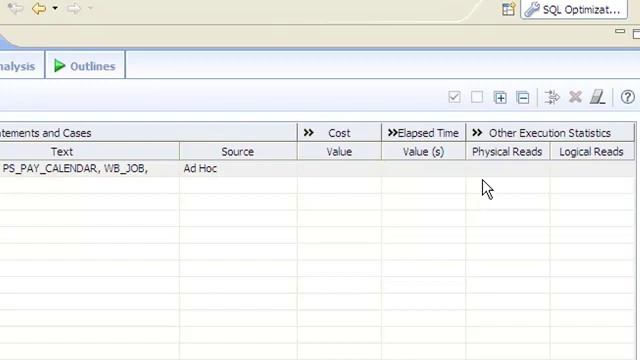Click the eraser clear toolbar icon
640x360 pixels.
tap(598, 97)
